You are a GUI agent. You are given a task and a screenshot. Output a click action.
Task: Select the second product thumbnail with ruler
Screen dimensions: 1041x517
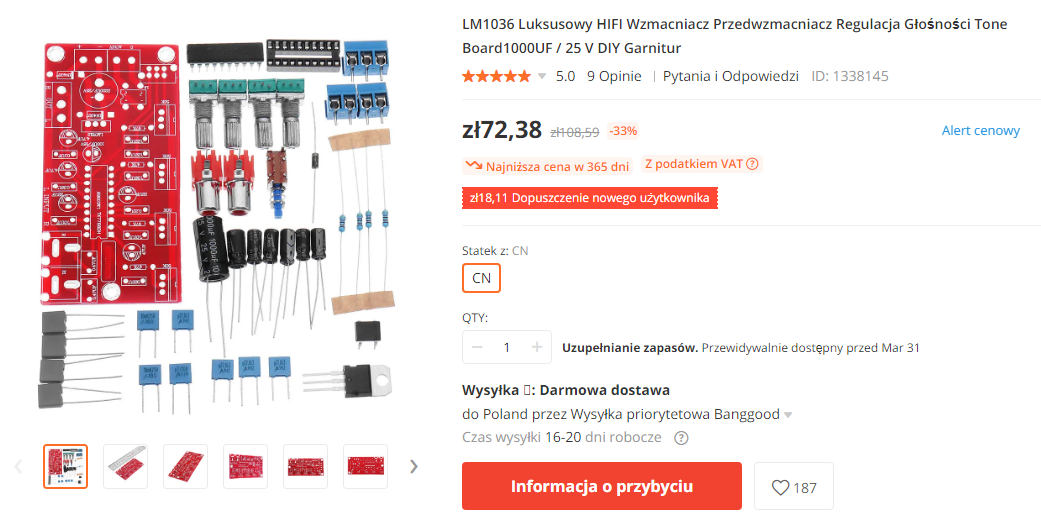(125, 467)
